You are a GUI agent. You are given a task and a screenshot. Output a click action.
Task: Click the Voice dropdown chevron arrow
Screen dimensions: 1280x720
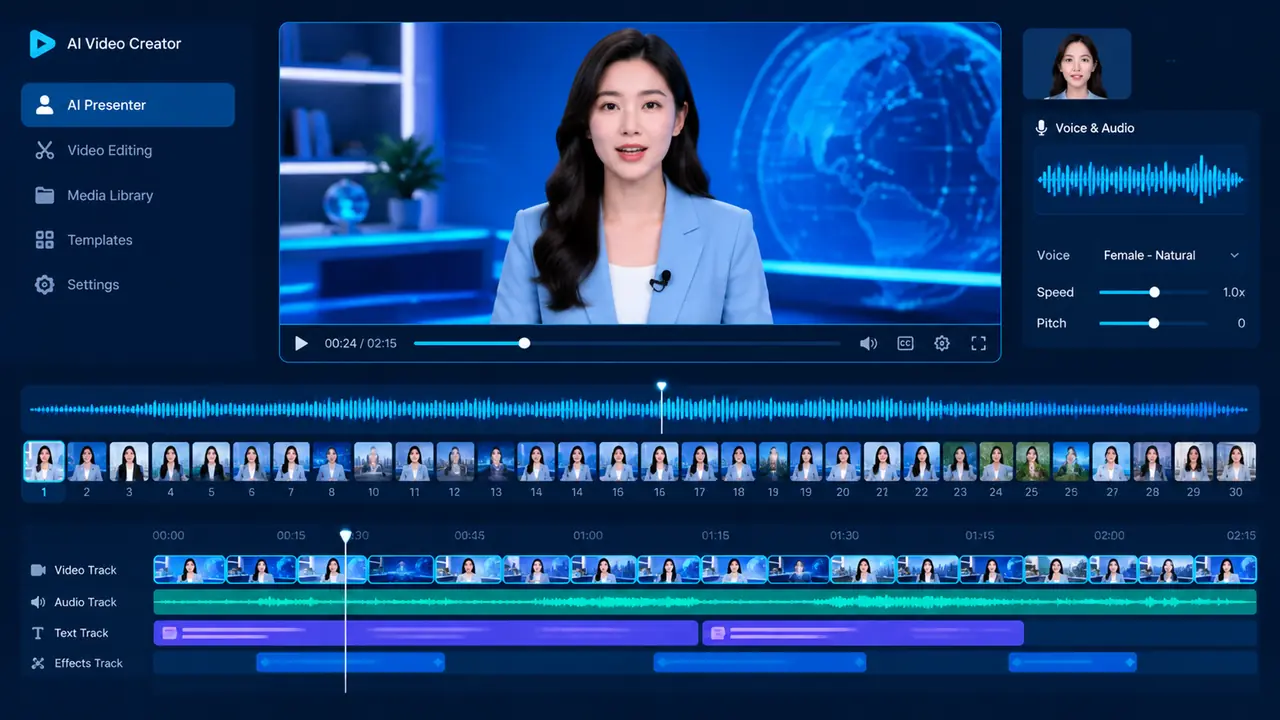[1235, 255]
